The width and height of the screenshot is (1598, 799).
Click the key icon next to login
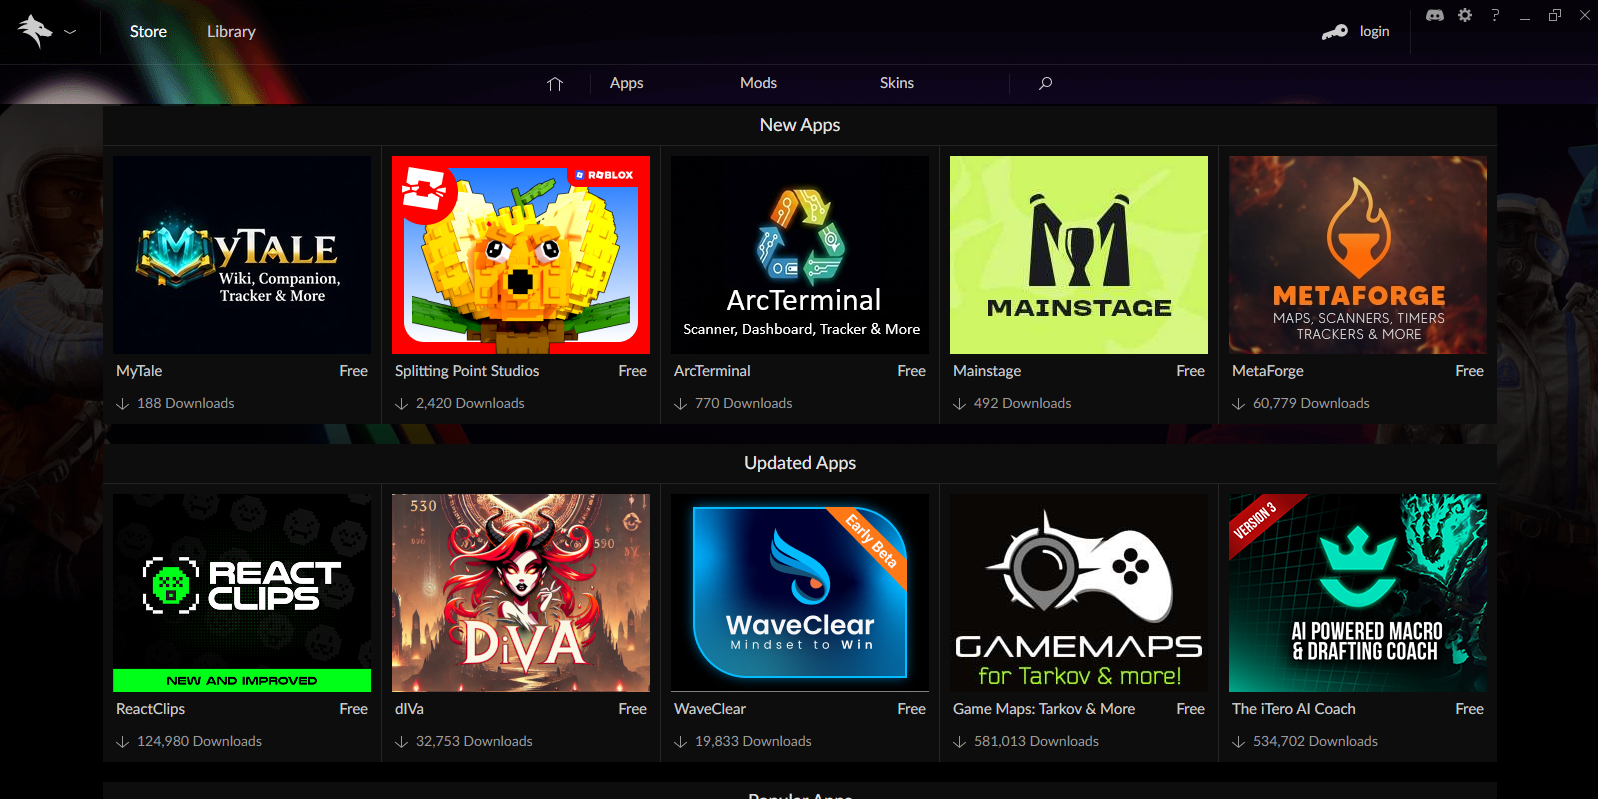point(1335,32)
